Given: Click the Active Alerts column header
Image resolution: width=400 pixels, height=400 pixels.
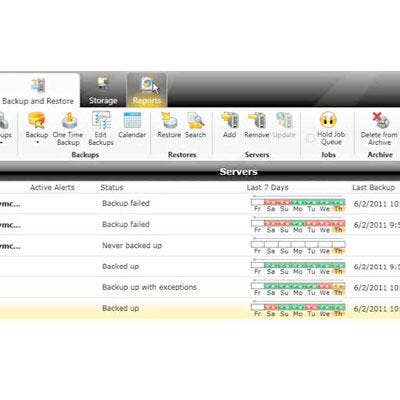Looking at the screenshot, I should pyautogui.click(x=52, y=187).
